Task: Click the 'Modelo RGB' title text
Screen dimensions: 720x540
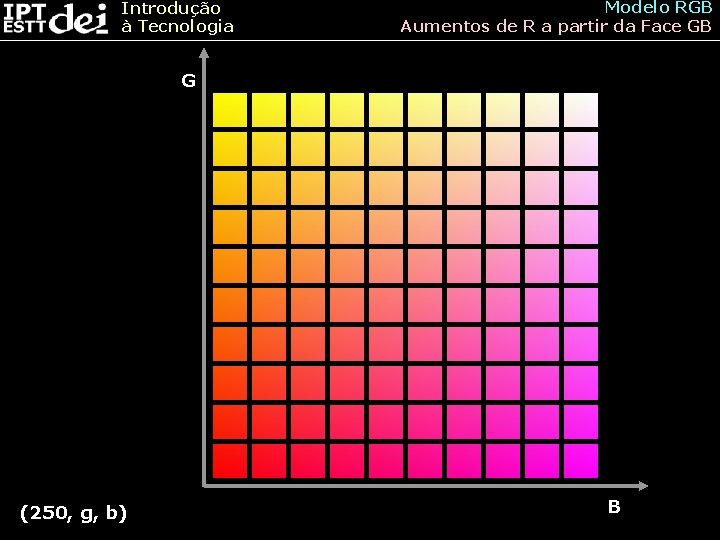Action: click(658, 7)
